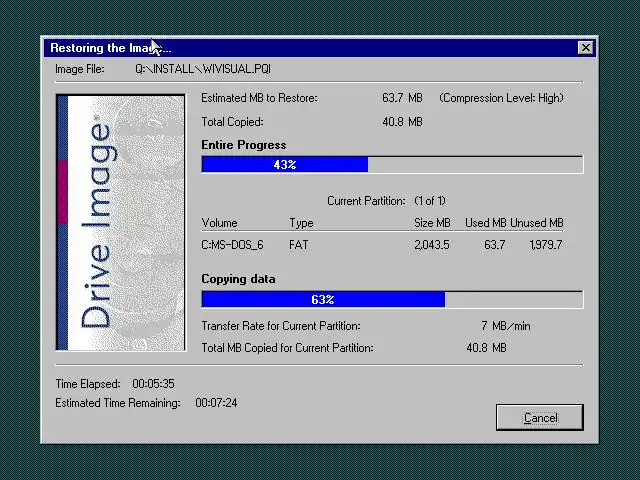
Task: Click the Estimated Time Remaining value 00:07:24
Action: (216, 403)
